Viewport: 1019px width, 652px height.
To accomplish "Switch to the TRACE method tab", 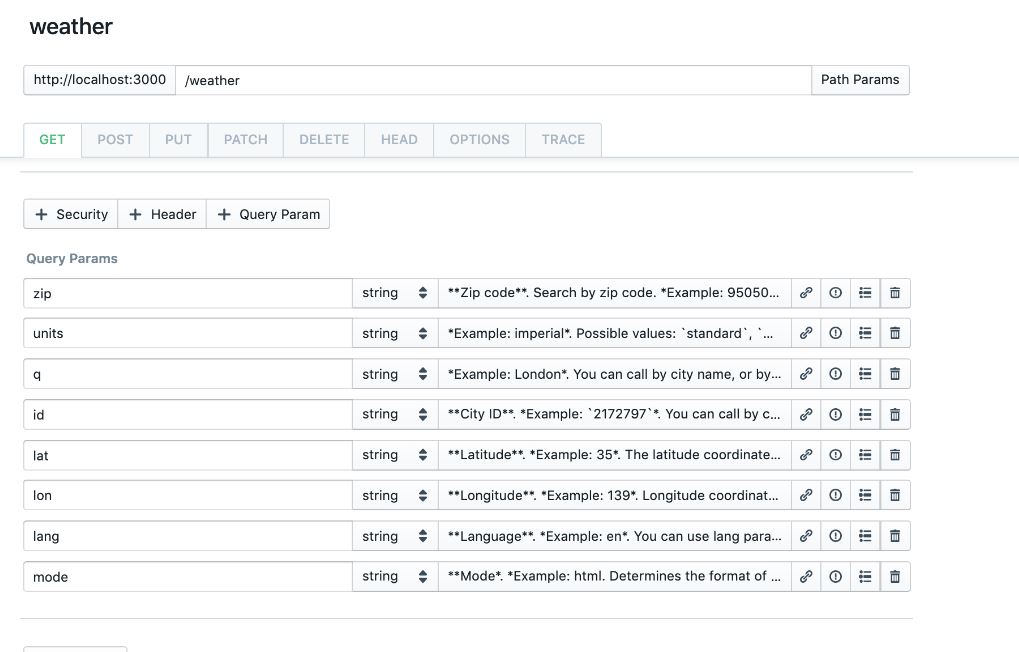I will click(x=563, y=140).
